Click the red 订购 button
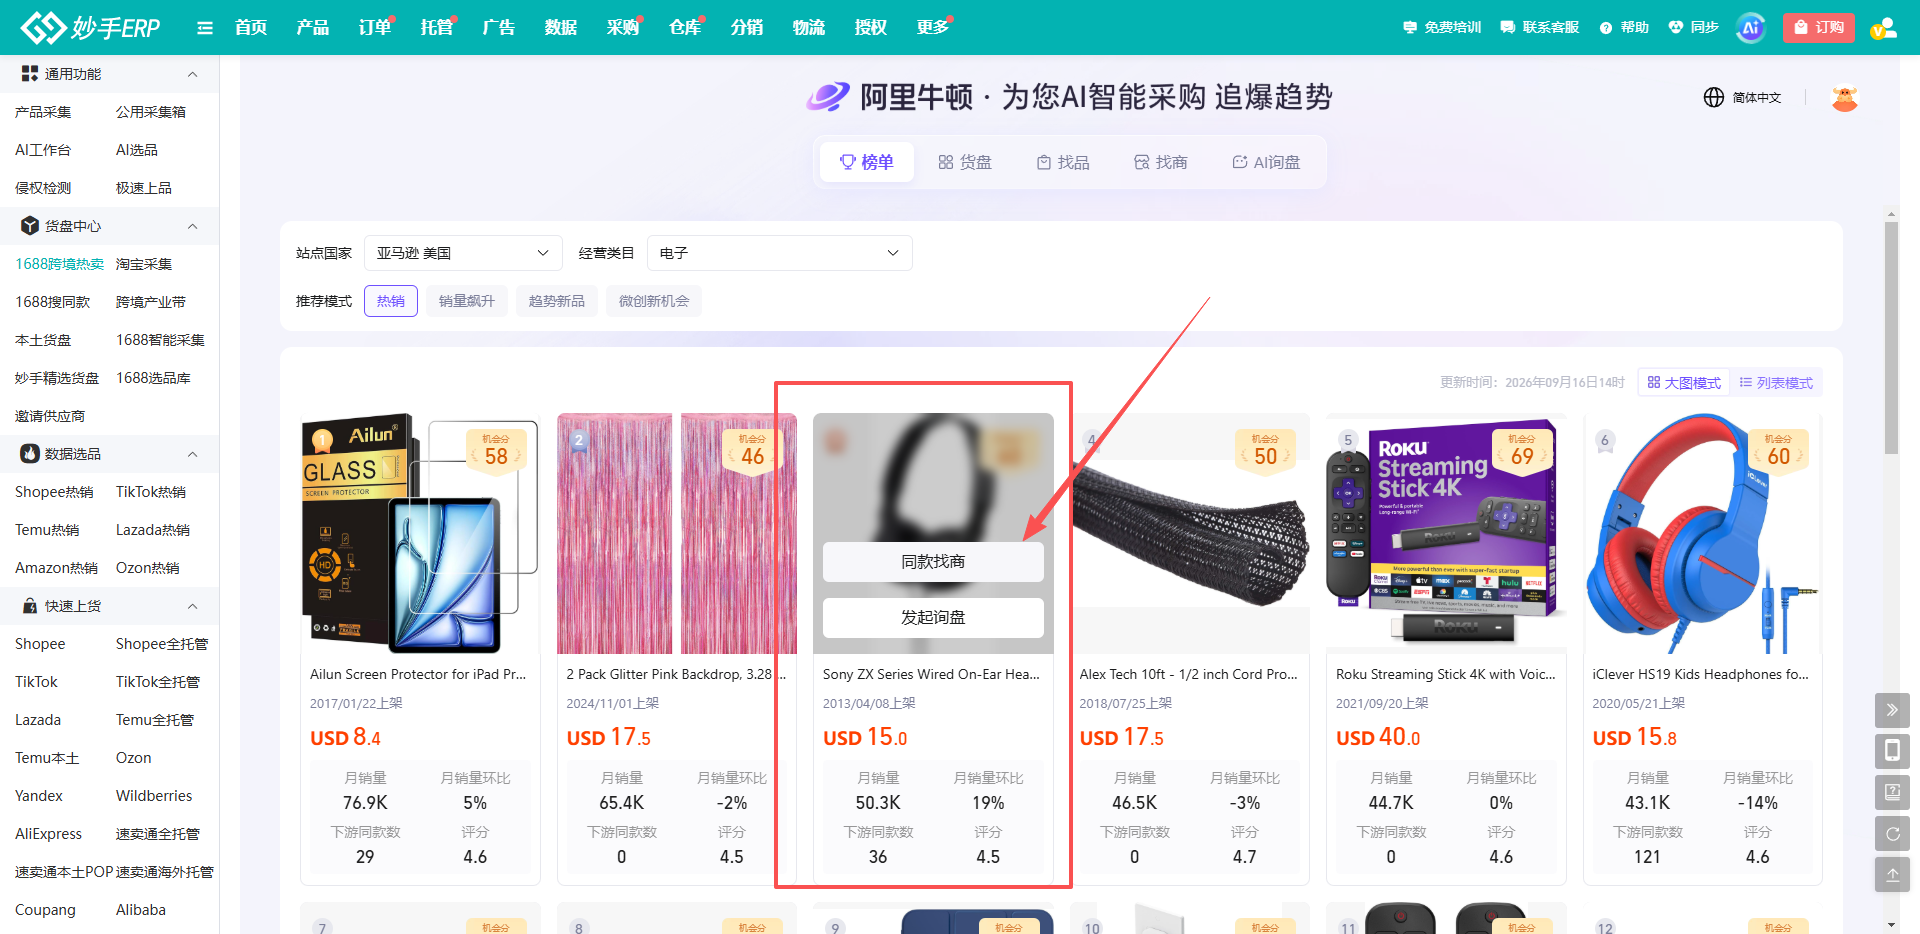1920x934 pixels. (1819, 28)
